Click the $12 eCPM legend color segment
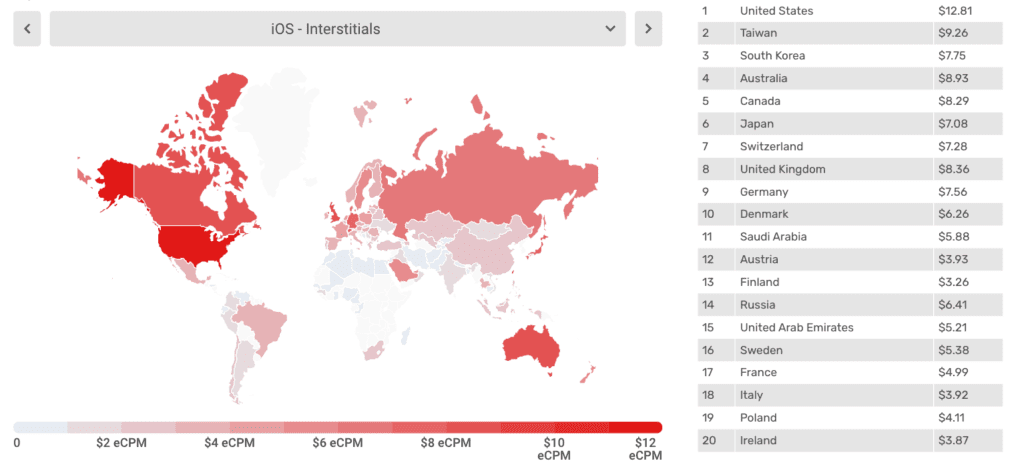Image resolution: width=1024 pixels, height=469 pixels. [635, 427]
